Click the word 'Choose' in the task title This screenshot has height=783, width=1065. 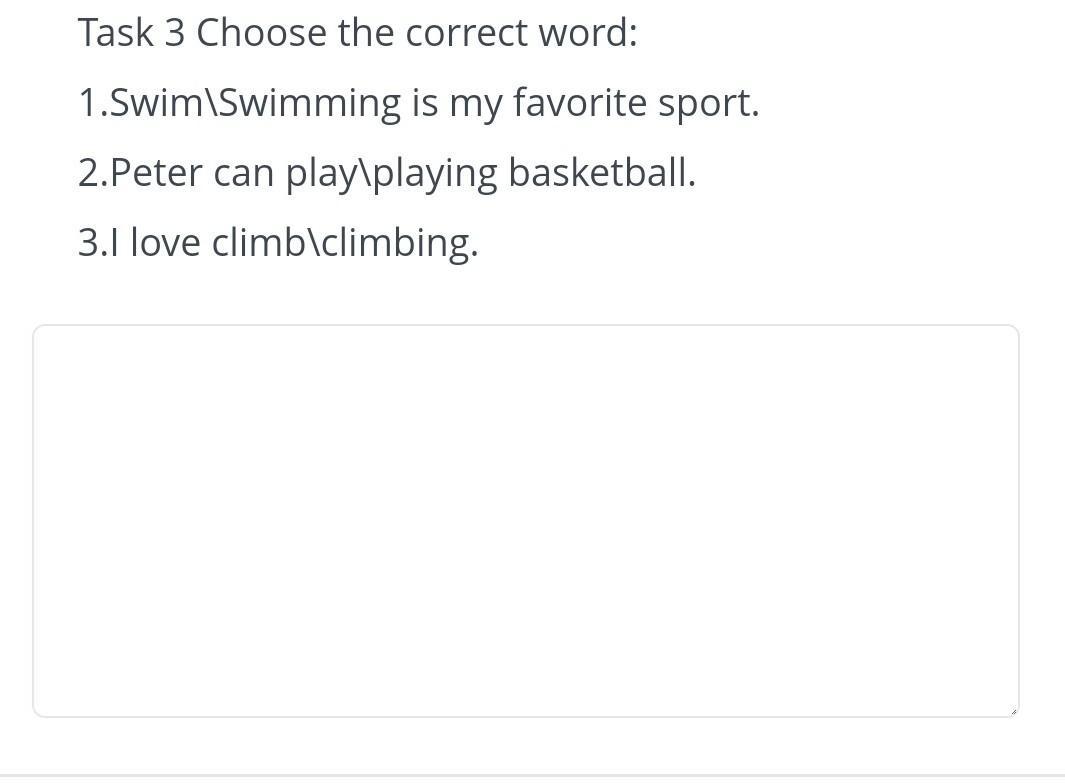coord(261,33)
